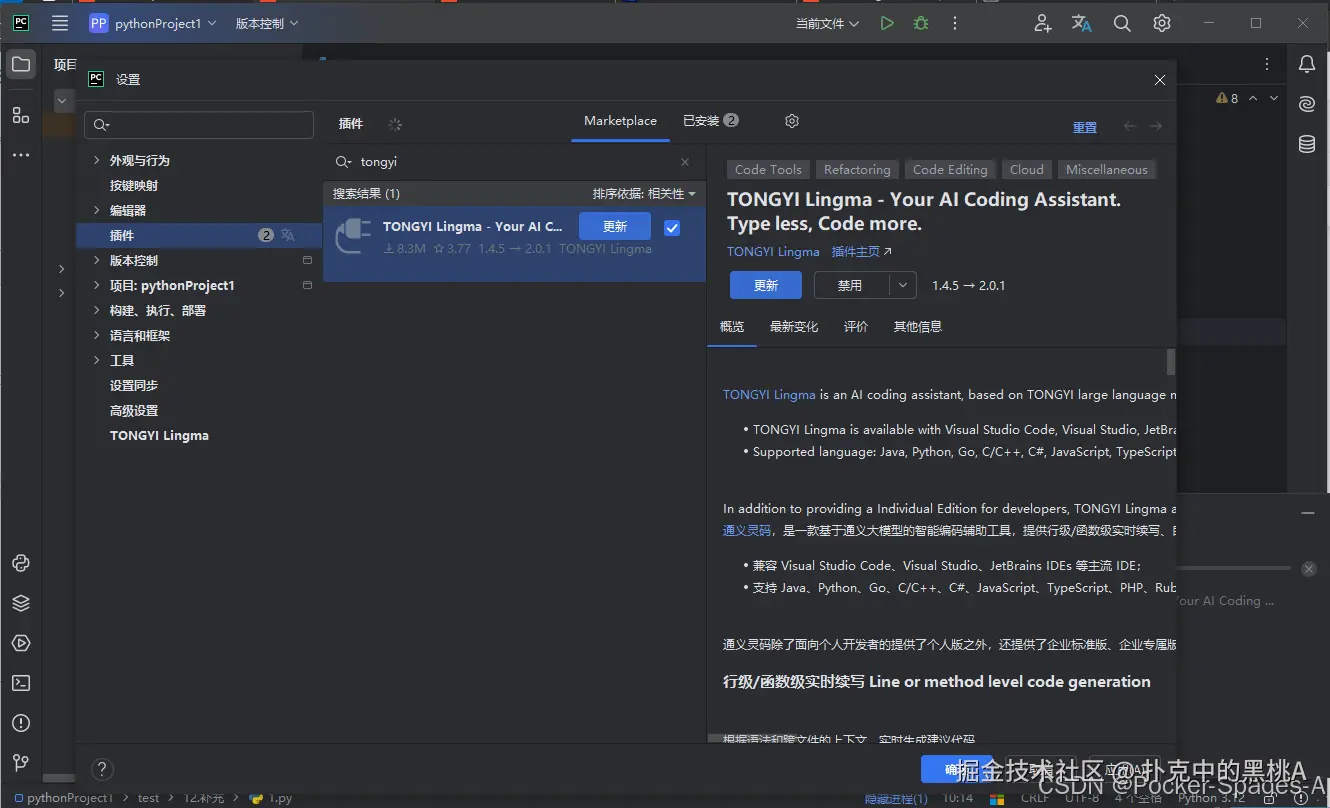This screenshot has width=1330, height=808.
Task: Cancel the background progress task
Action: [1308, 569]
